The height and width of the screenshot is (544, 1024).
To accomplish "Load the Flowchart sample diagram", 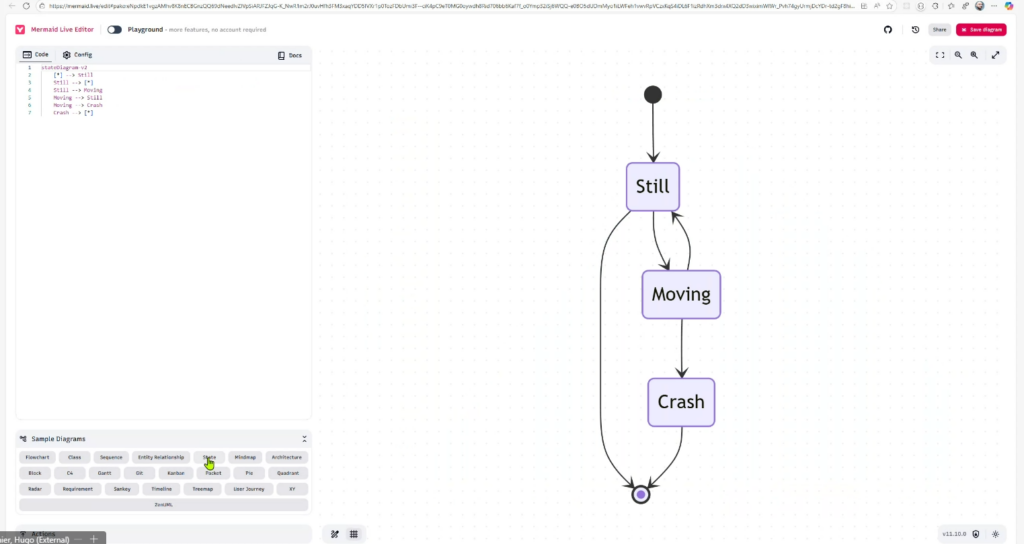I will point(37,457).
